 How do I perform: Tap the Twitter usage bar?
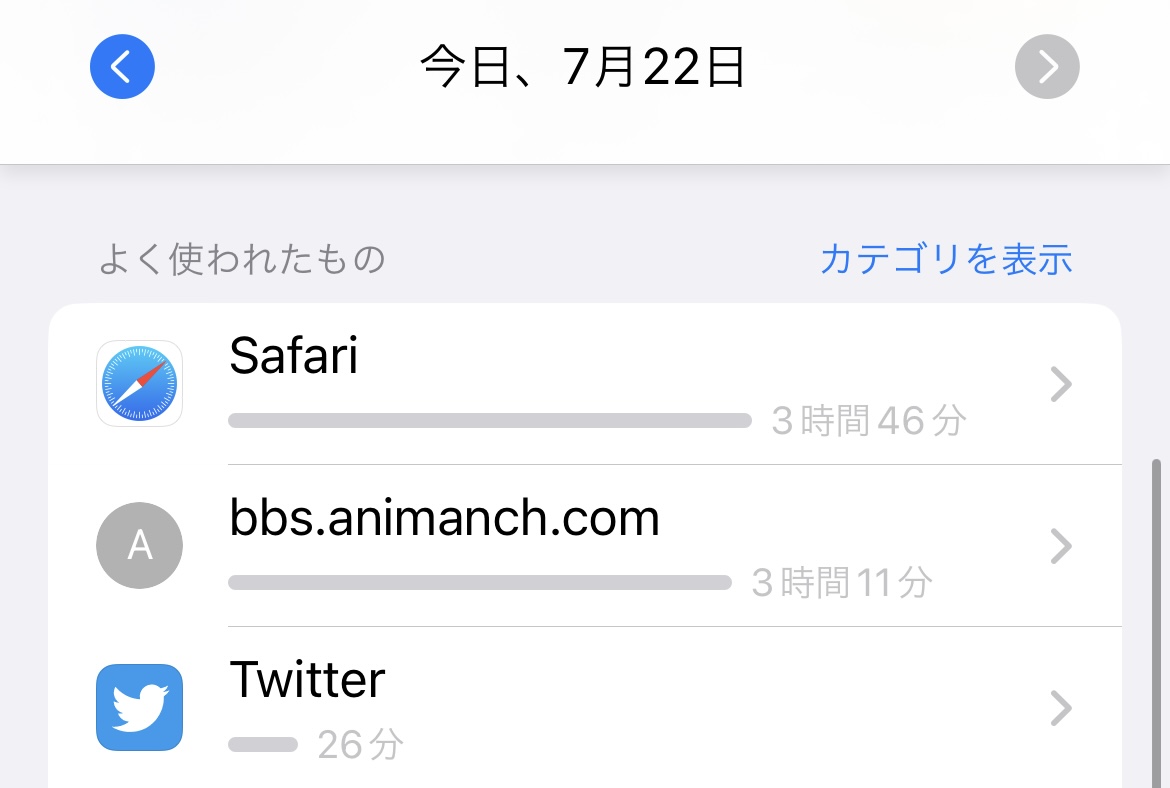[x=263, y=745]
